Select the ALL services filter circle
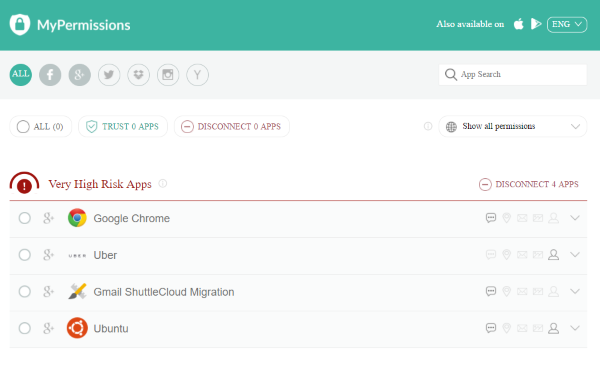This screenshot has height=365, width=600. tap(21, 75)
